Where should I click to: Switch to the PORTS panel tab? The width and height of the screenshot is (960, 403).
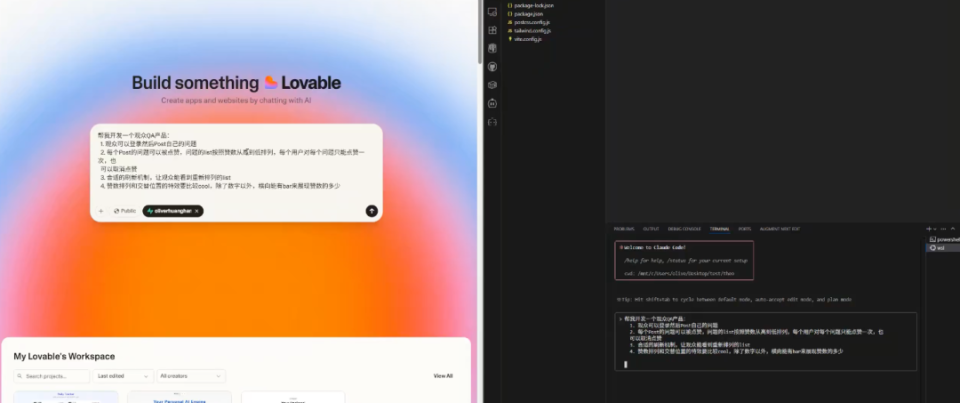point(744,229)
